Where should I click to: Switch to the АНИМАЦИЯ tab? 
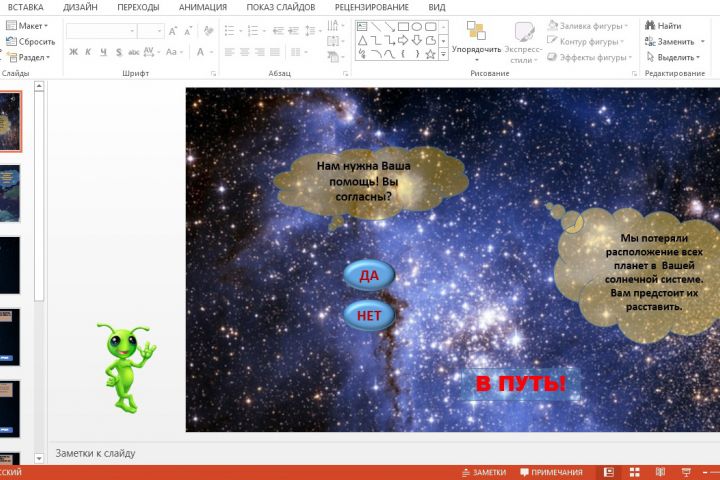pos(203,7)
